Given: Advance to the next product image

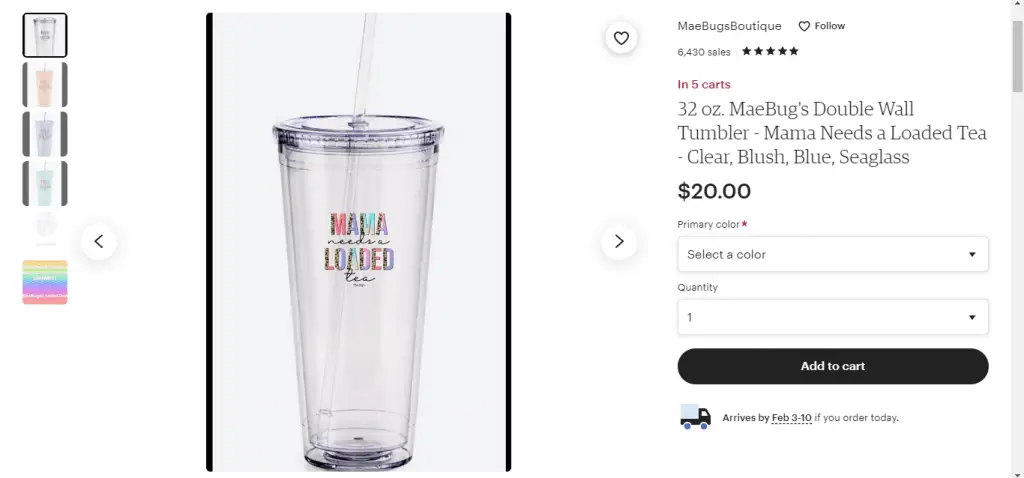Looking at the screenshot, I should pos(619,241).
